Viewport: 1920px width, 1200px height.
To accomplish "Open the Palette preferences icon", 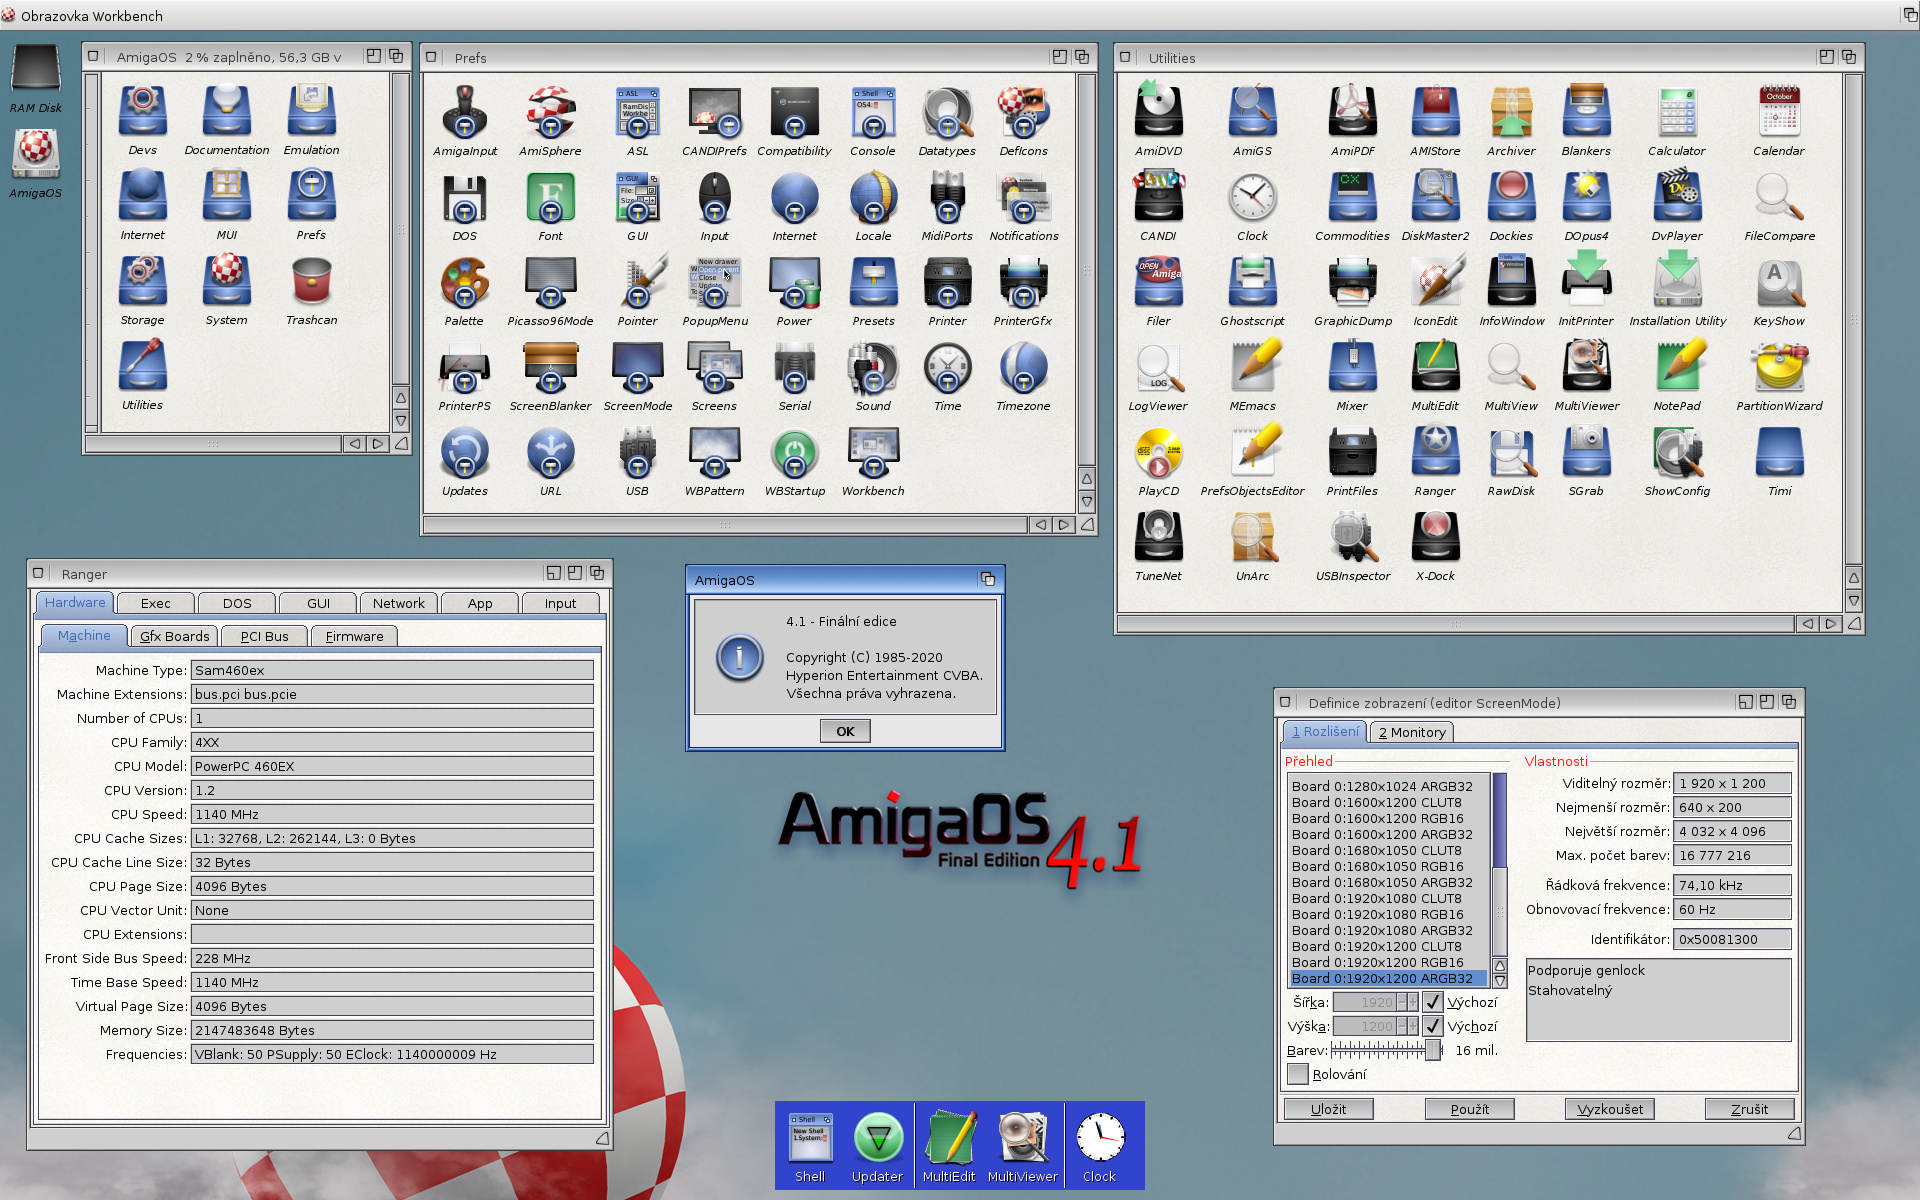I will [x=464, y=283].
